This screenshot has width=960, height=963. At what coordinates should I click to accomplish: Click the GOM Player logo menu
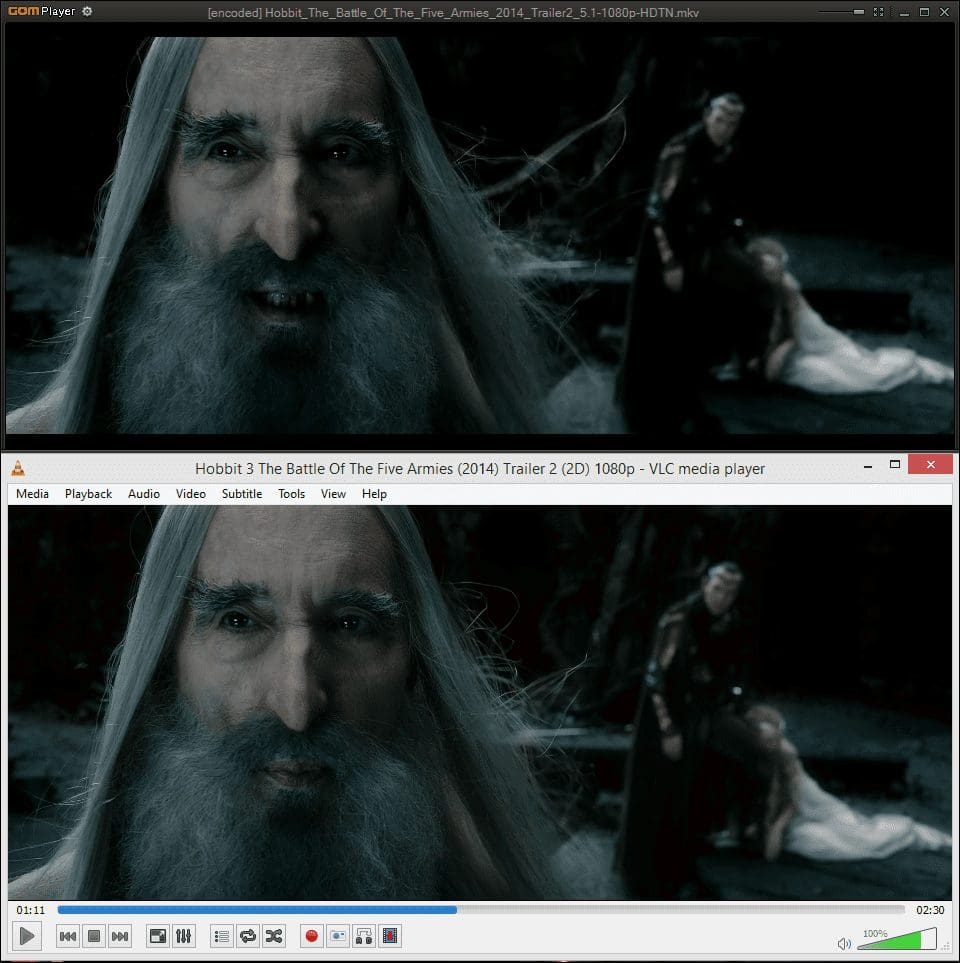point(41,11)
